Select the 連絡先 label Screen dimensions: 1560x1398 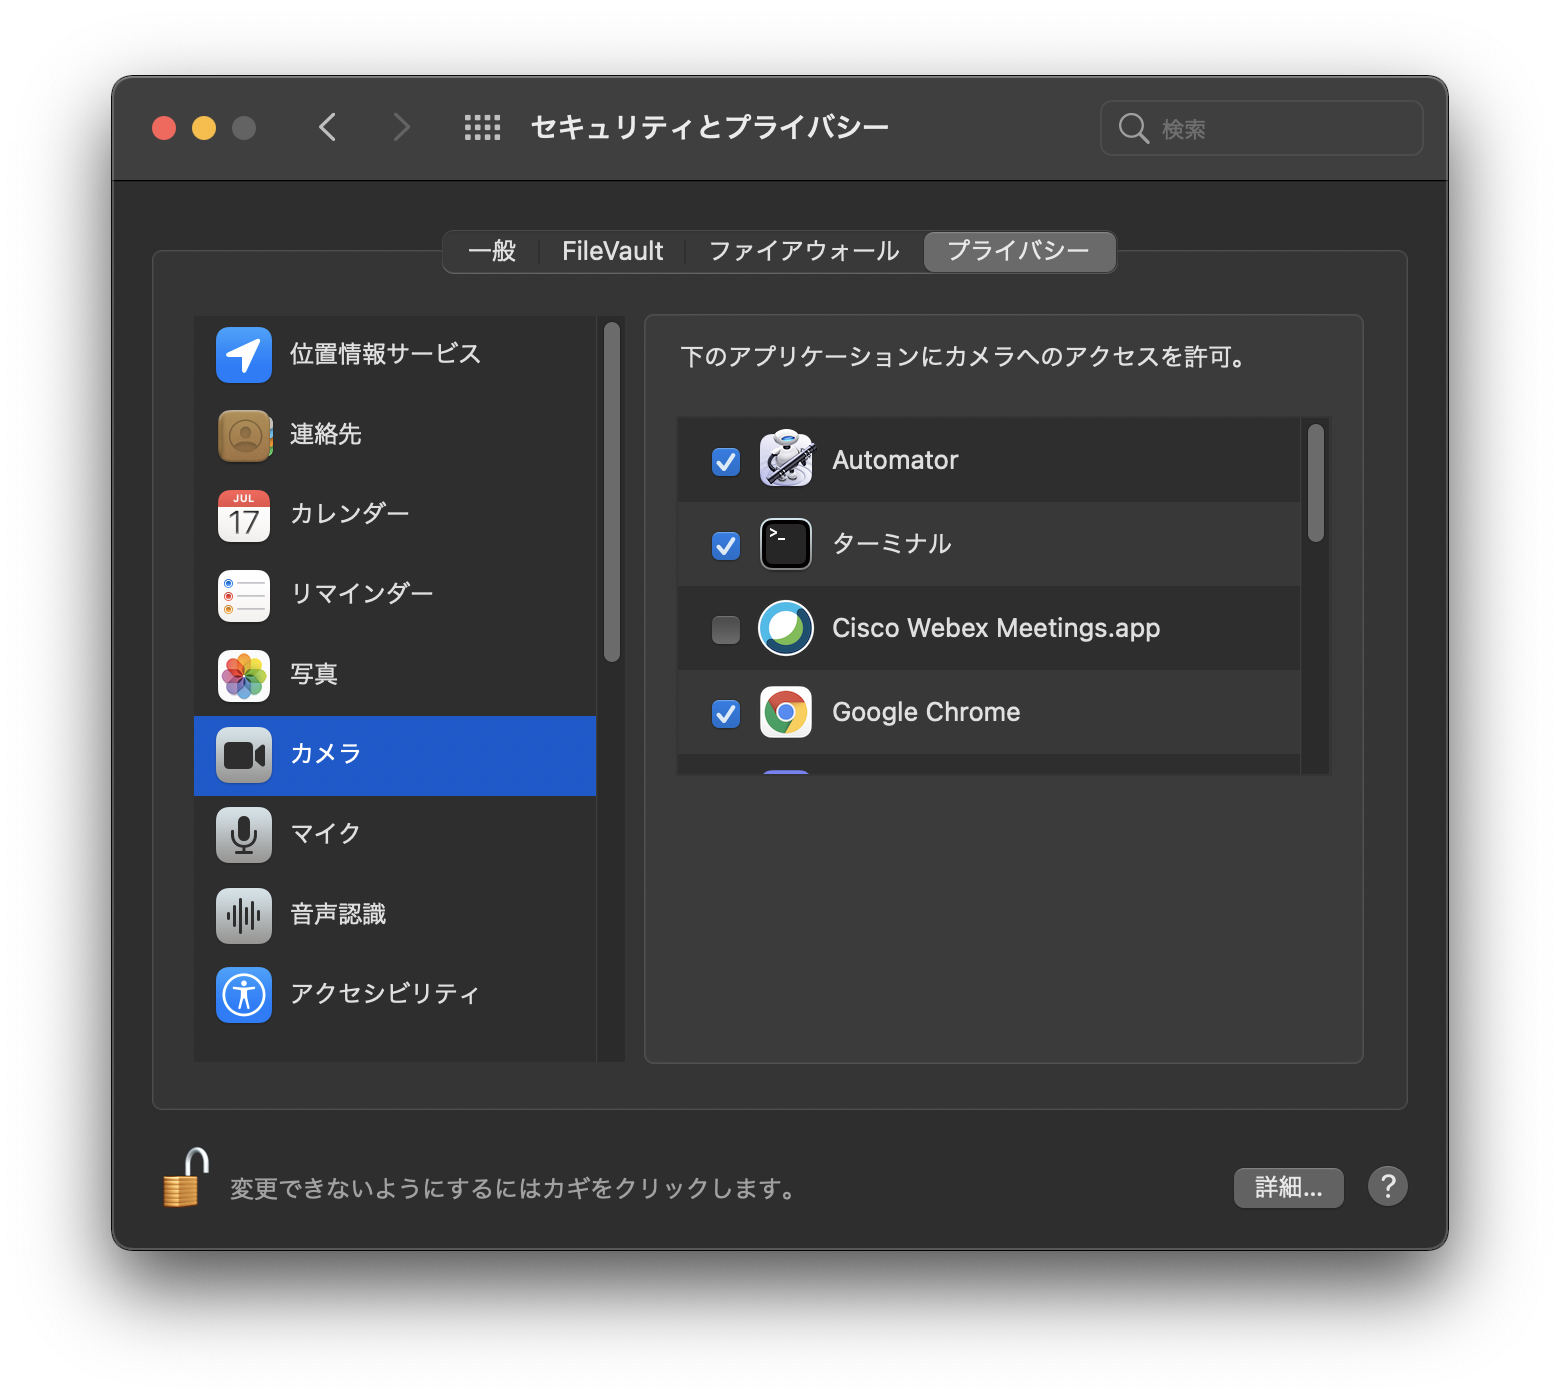click(x=326, y=434)
